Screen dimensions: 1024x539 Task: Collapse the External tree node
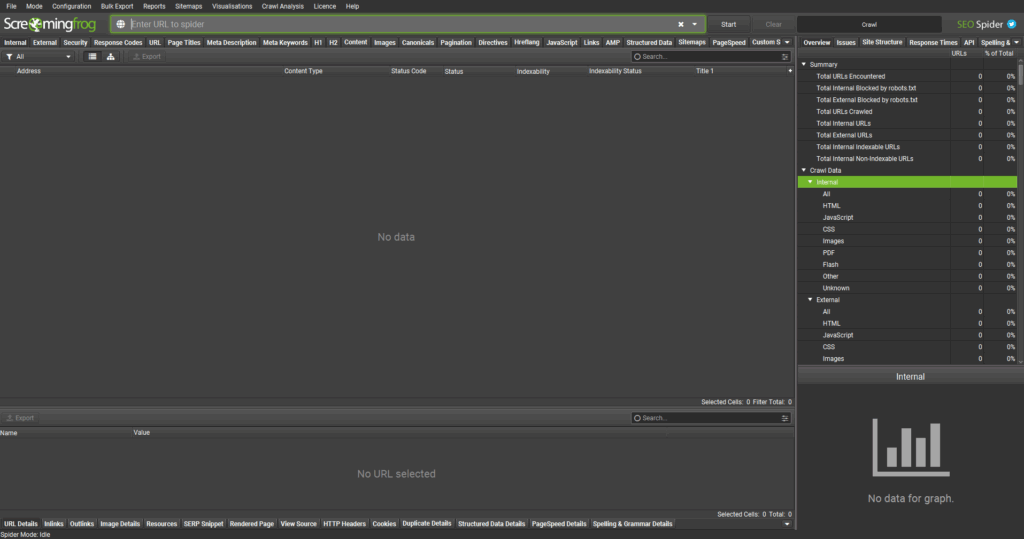[x=810, y=299]
